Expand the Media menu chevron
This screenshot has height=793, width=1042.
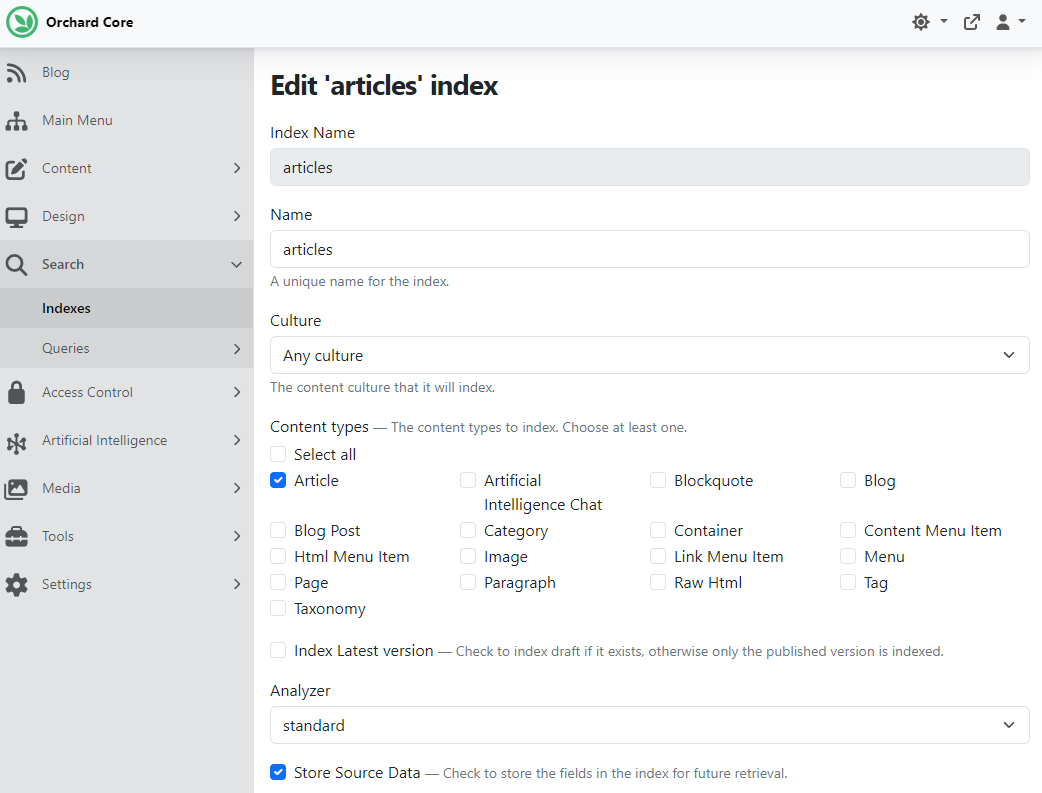tap(237, 488)
